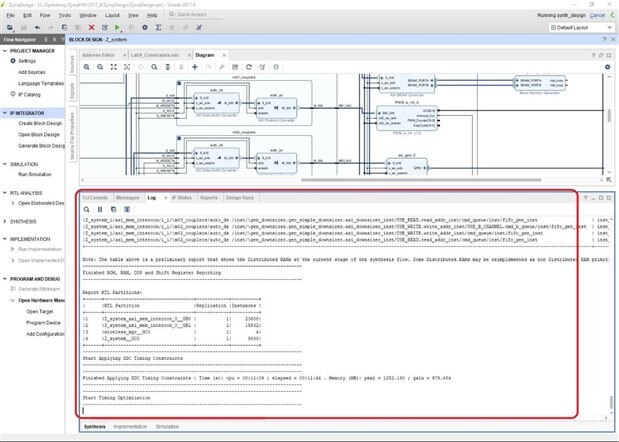Switch to the Messages tab
Screen dimensions: 619x442
point(126,198)
